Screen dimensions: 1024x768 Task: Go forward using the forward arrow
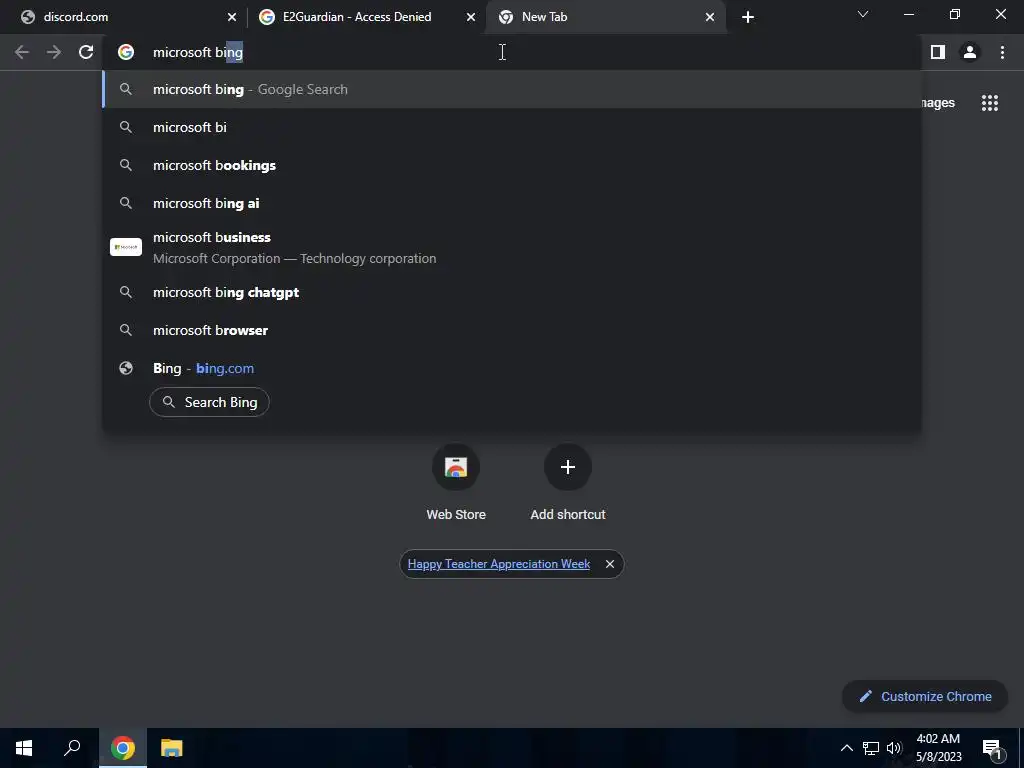tap(54, 52)
